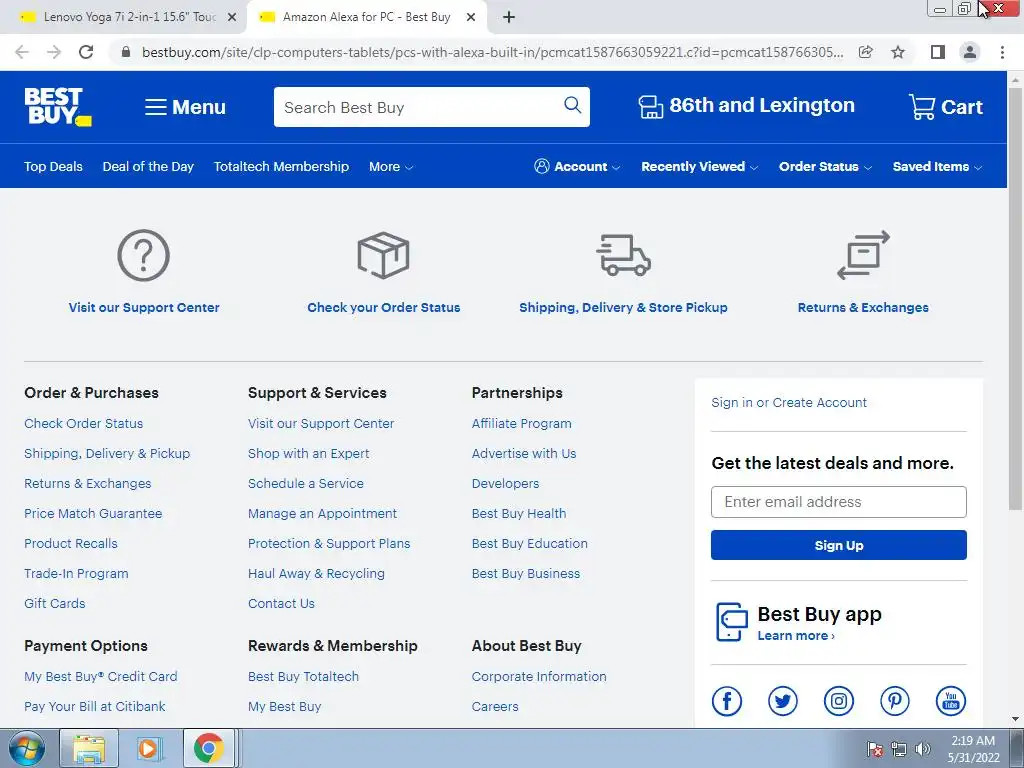
Task: Click the Enter email address field
Action: point(839,502)
